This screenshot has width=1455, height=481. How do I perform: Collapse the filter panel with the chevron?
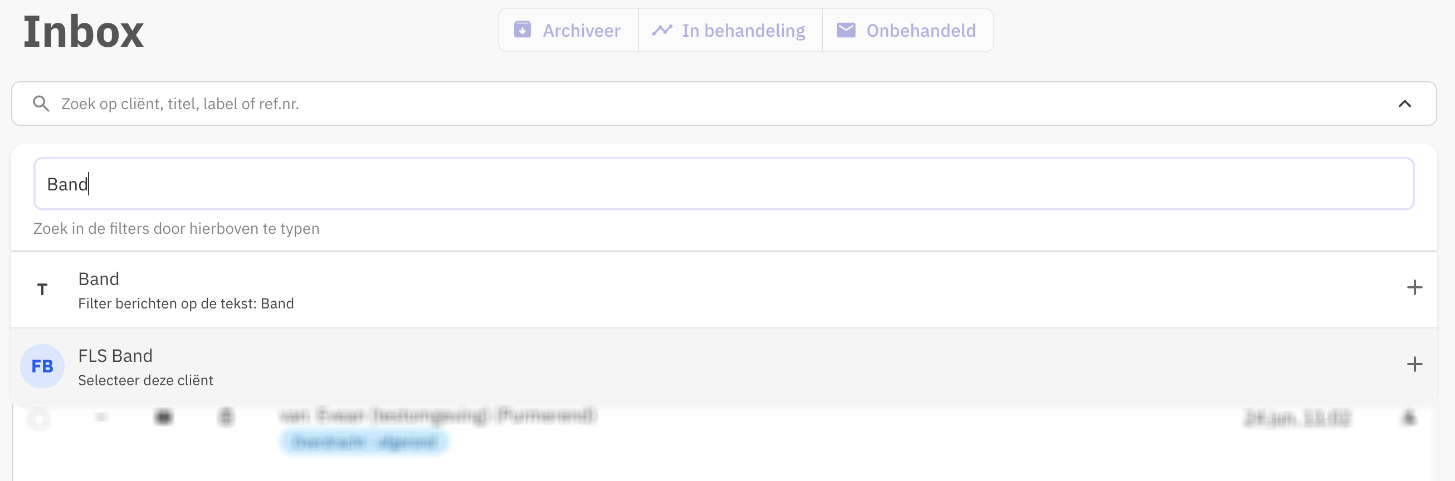(x=1405, y=104)
